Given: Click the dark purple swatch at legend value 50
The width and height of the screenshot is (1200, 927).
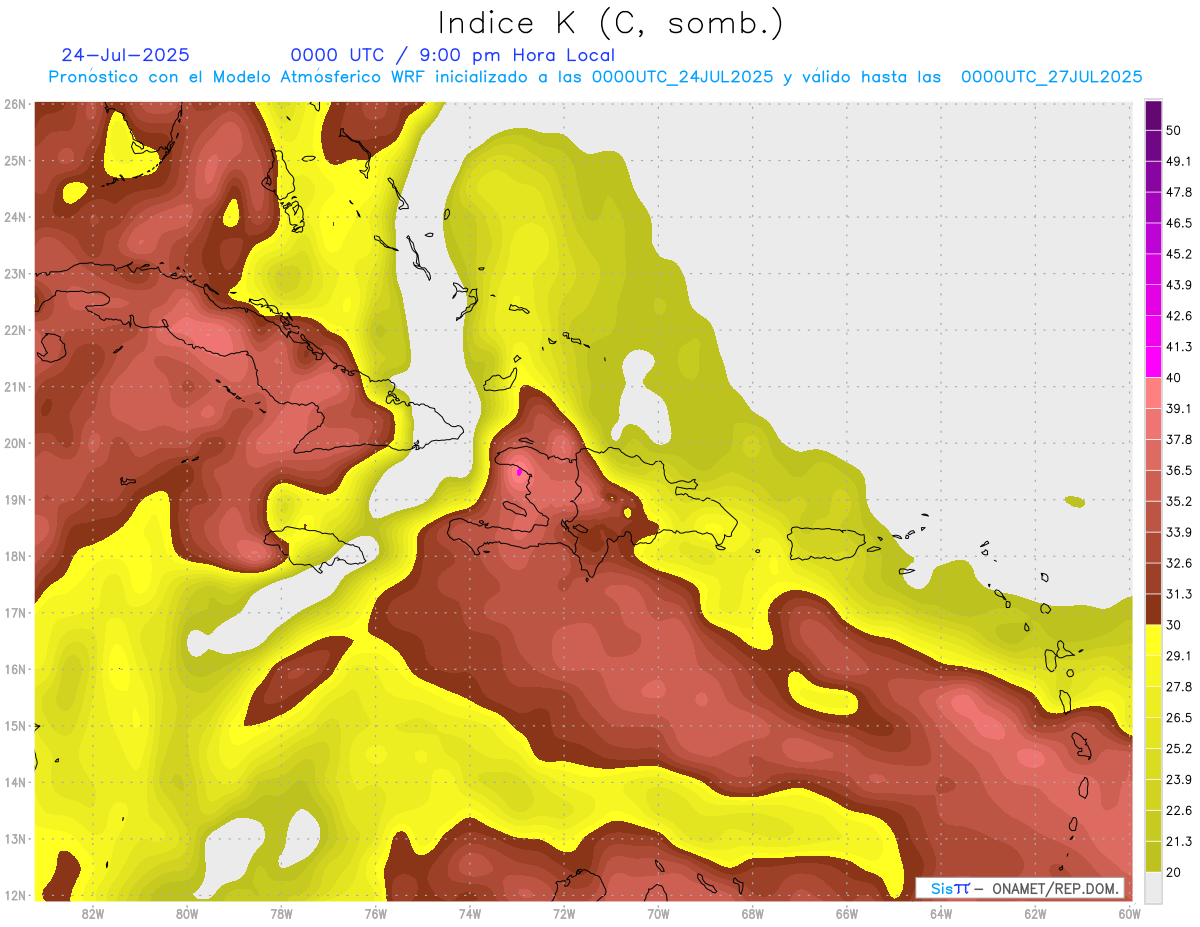Looking at the screenshot, I should pyautogui.click(x=1153, y=116).
